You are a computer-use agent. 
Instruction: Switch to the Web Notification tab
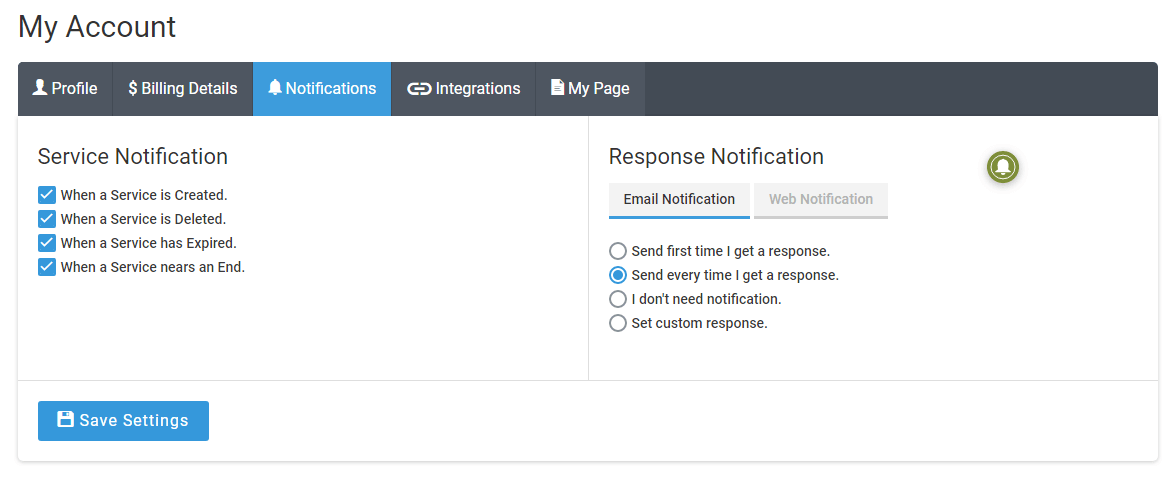[821, 200]
